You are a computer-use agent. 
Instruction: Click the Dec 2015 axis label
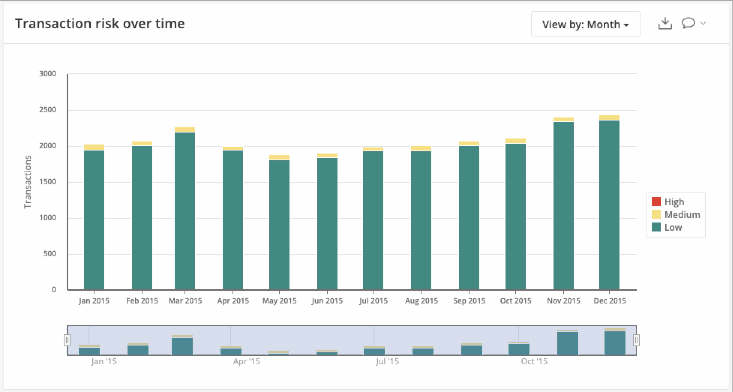click(610, 301)
